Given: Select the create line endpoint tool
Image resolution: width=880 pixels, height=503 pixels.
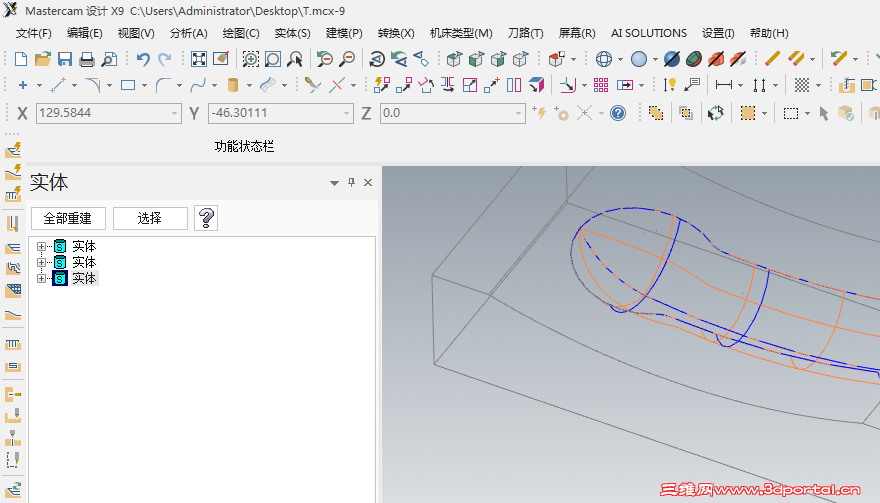Looking at the screenshot, I should [x=58, y=85].
